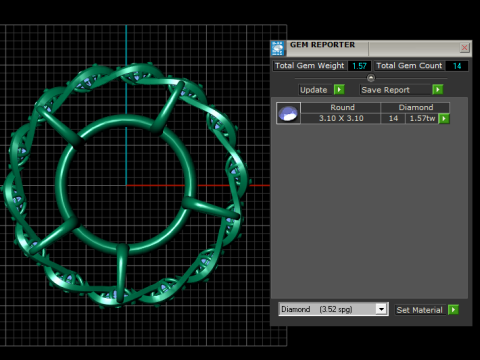
Task: Click green arrow beside 1.57tw
Action: 444,119
